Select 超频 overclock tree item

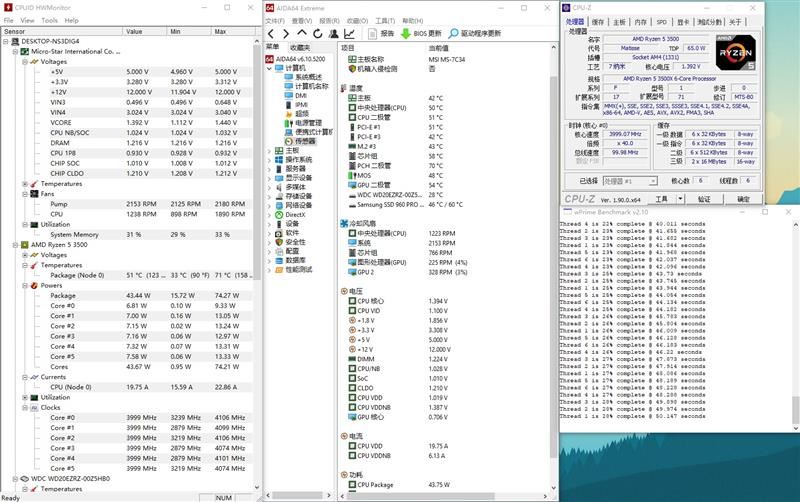302,114
